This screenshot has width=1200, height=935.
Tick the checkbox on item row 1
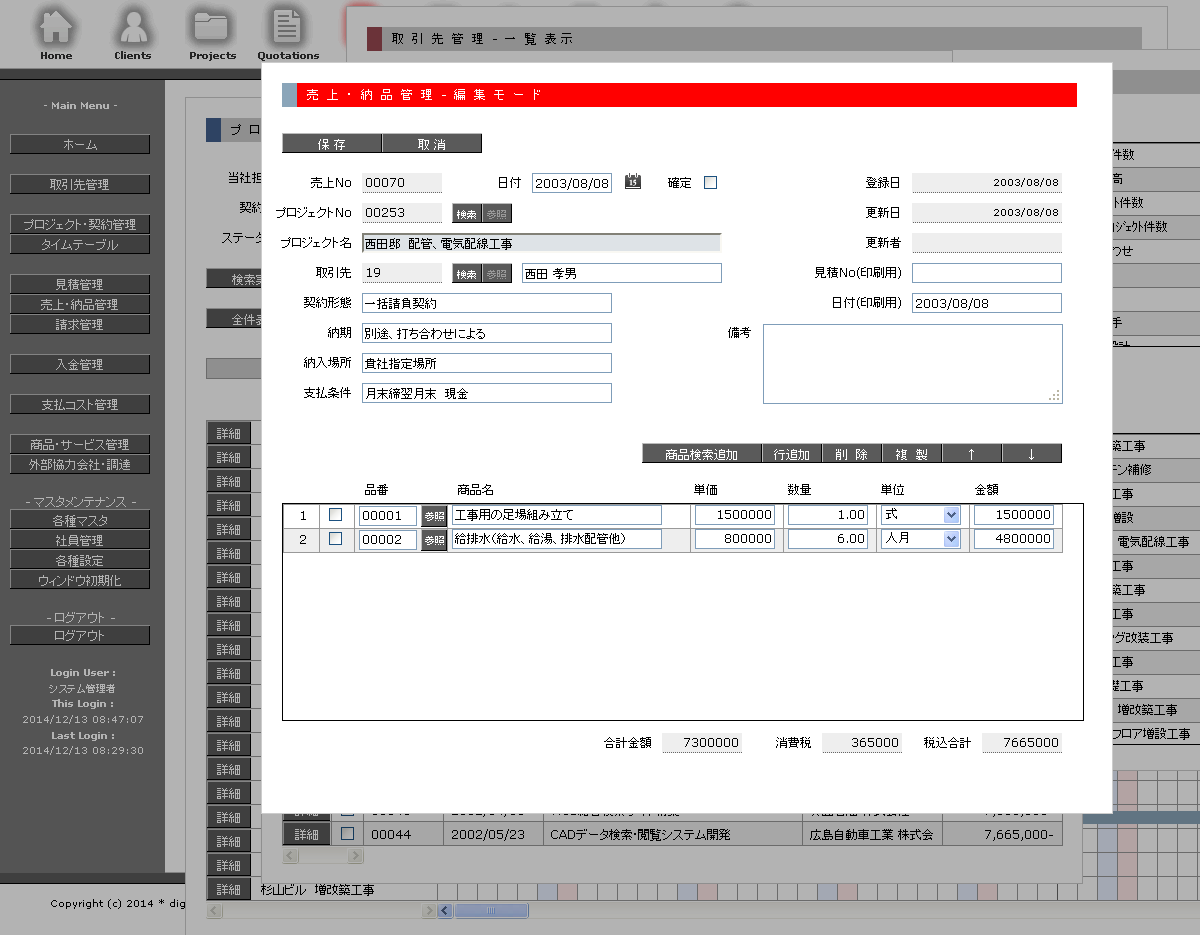[335, 514]
